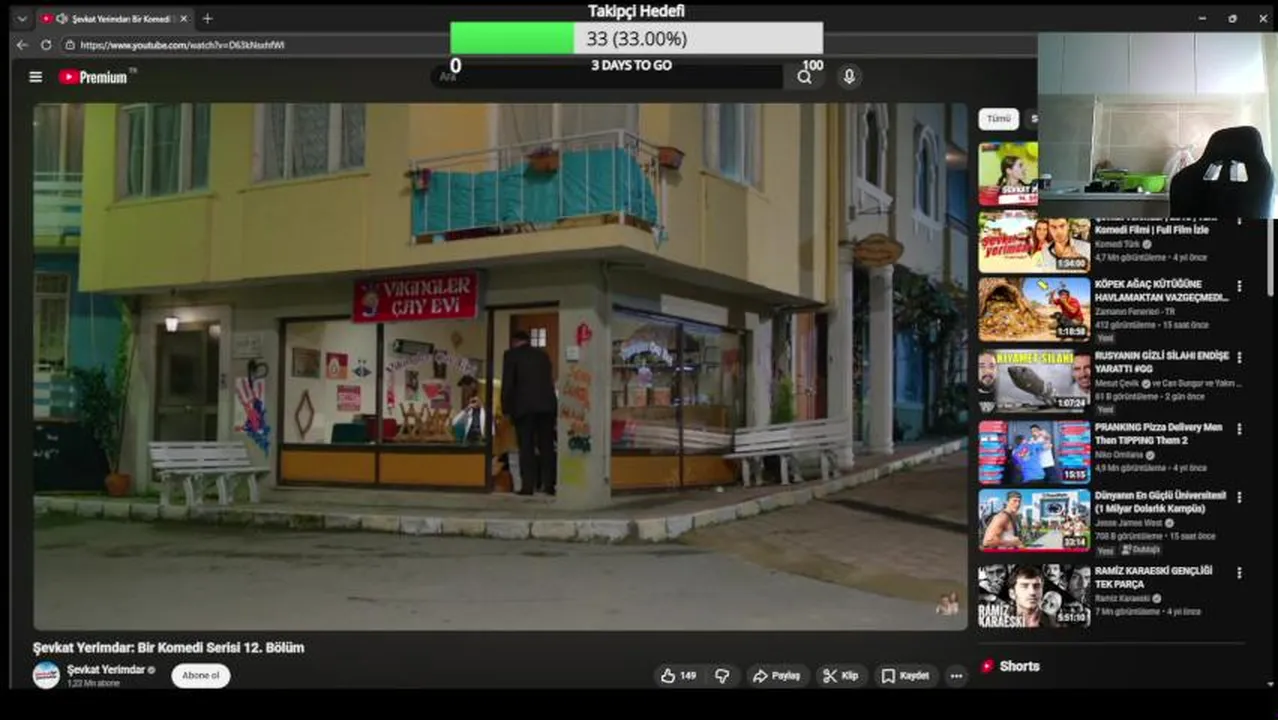Open options menu for Dünyanın En Güçlü video

[x=1239, y=497]
